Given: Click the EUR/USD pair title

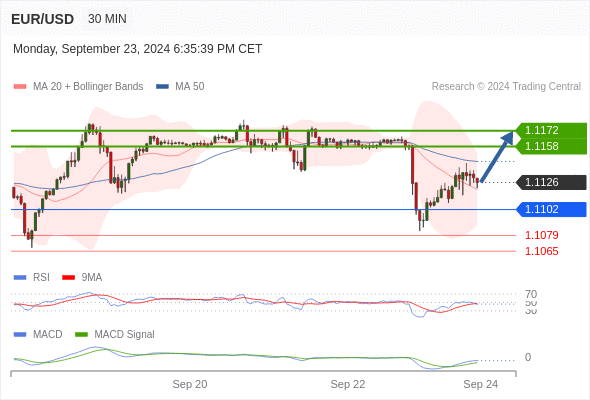Looking at the screenshot, I should (x=43, y=19).
